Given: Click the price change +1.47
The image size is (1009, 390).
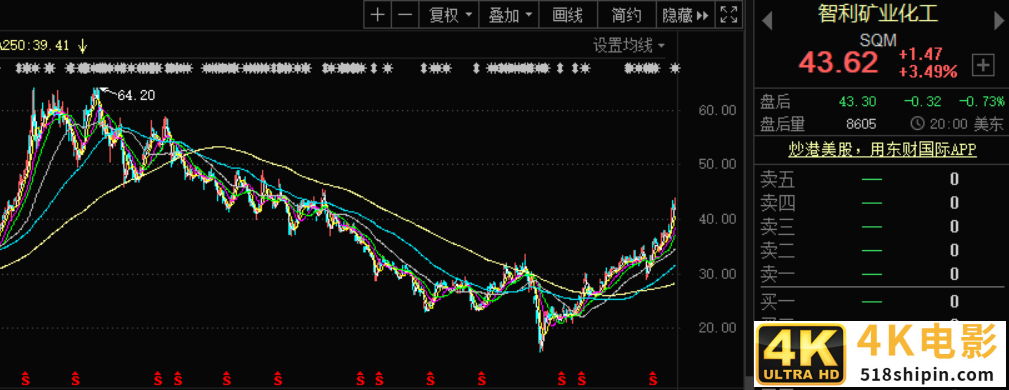Looking at the screenshot, I should [921, 54].
